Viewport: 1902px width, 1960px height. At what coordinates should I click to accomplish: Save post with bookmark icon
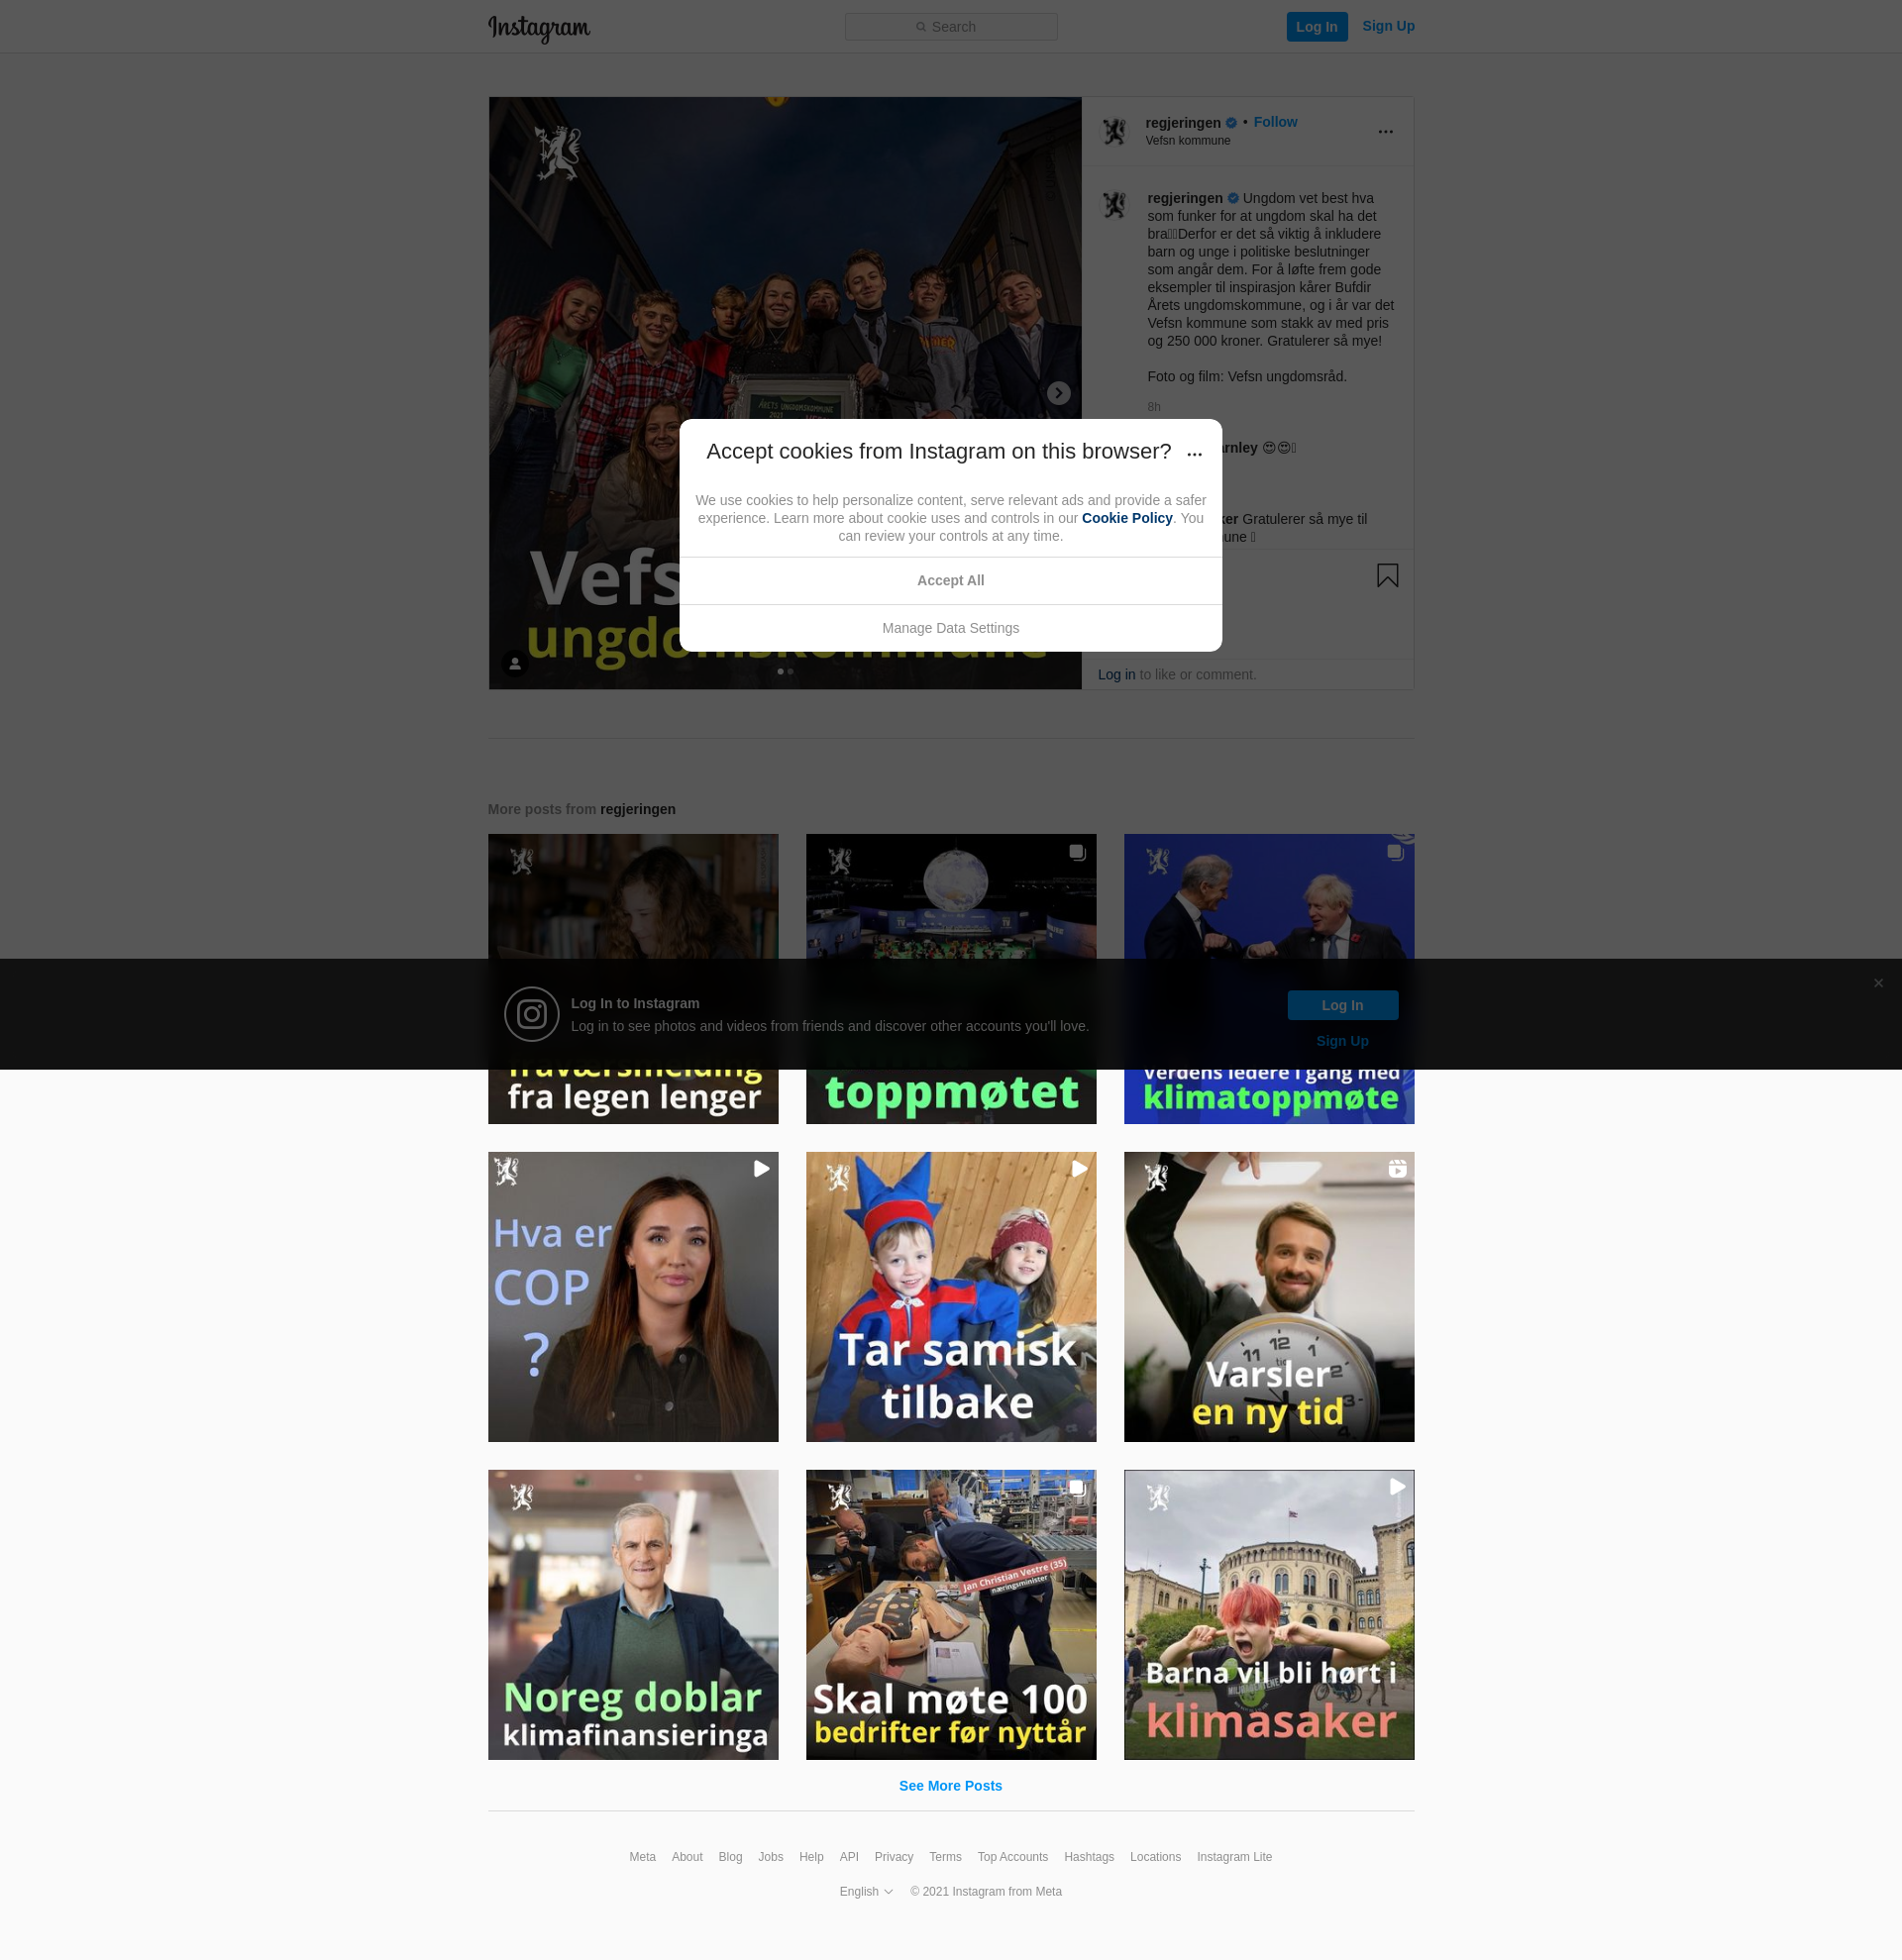click(x=1387, y=575)
